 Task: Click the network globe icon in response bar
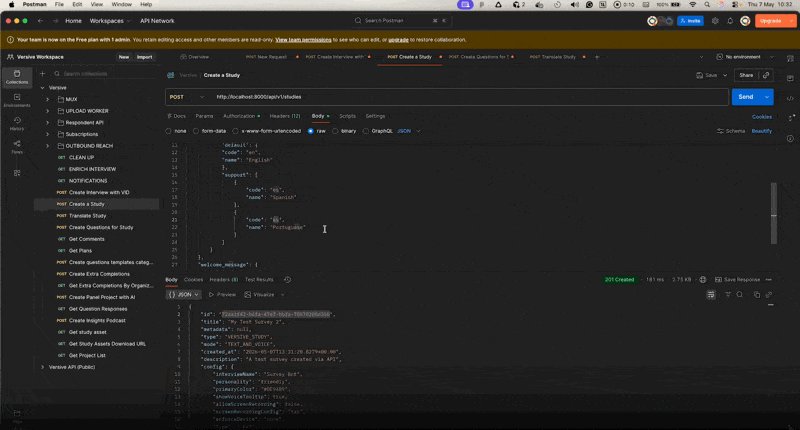point(703,280)
